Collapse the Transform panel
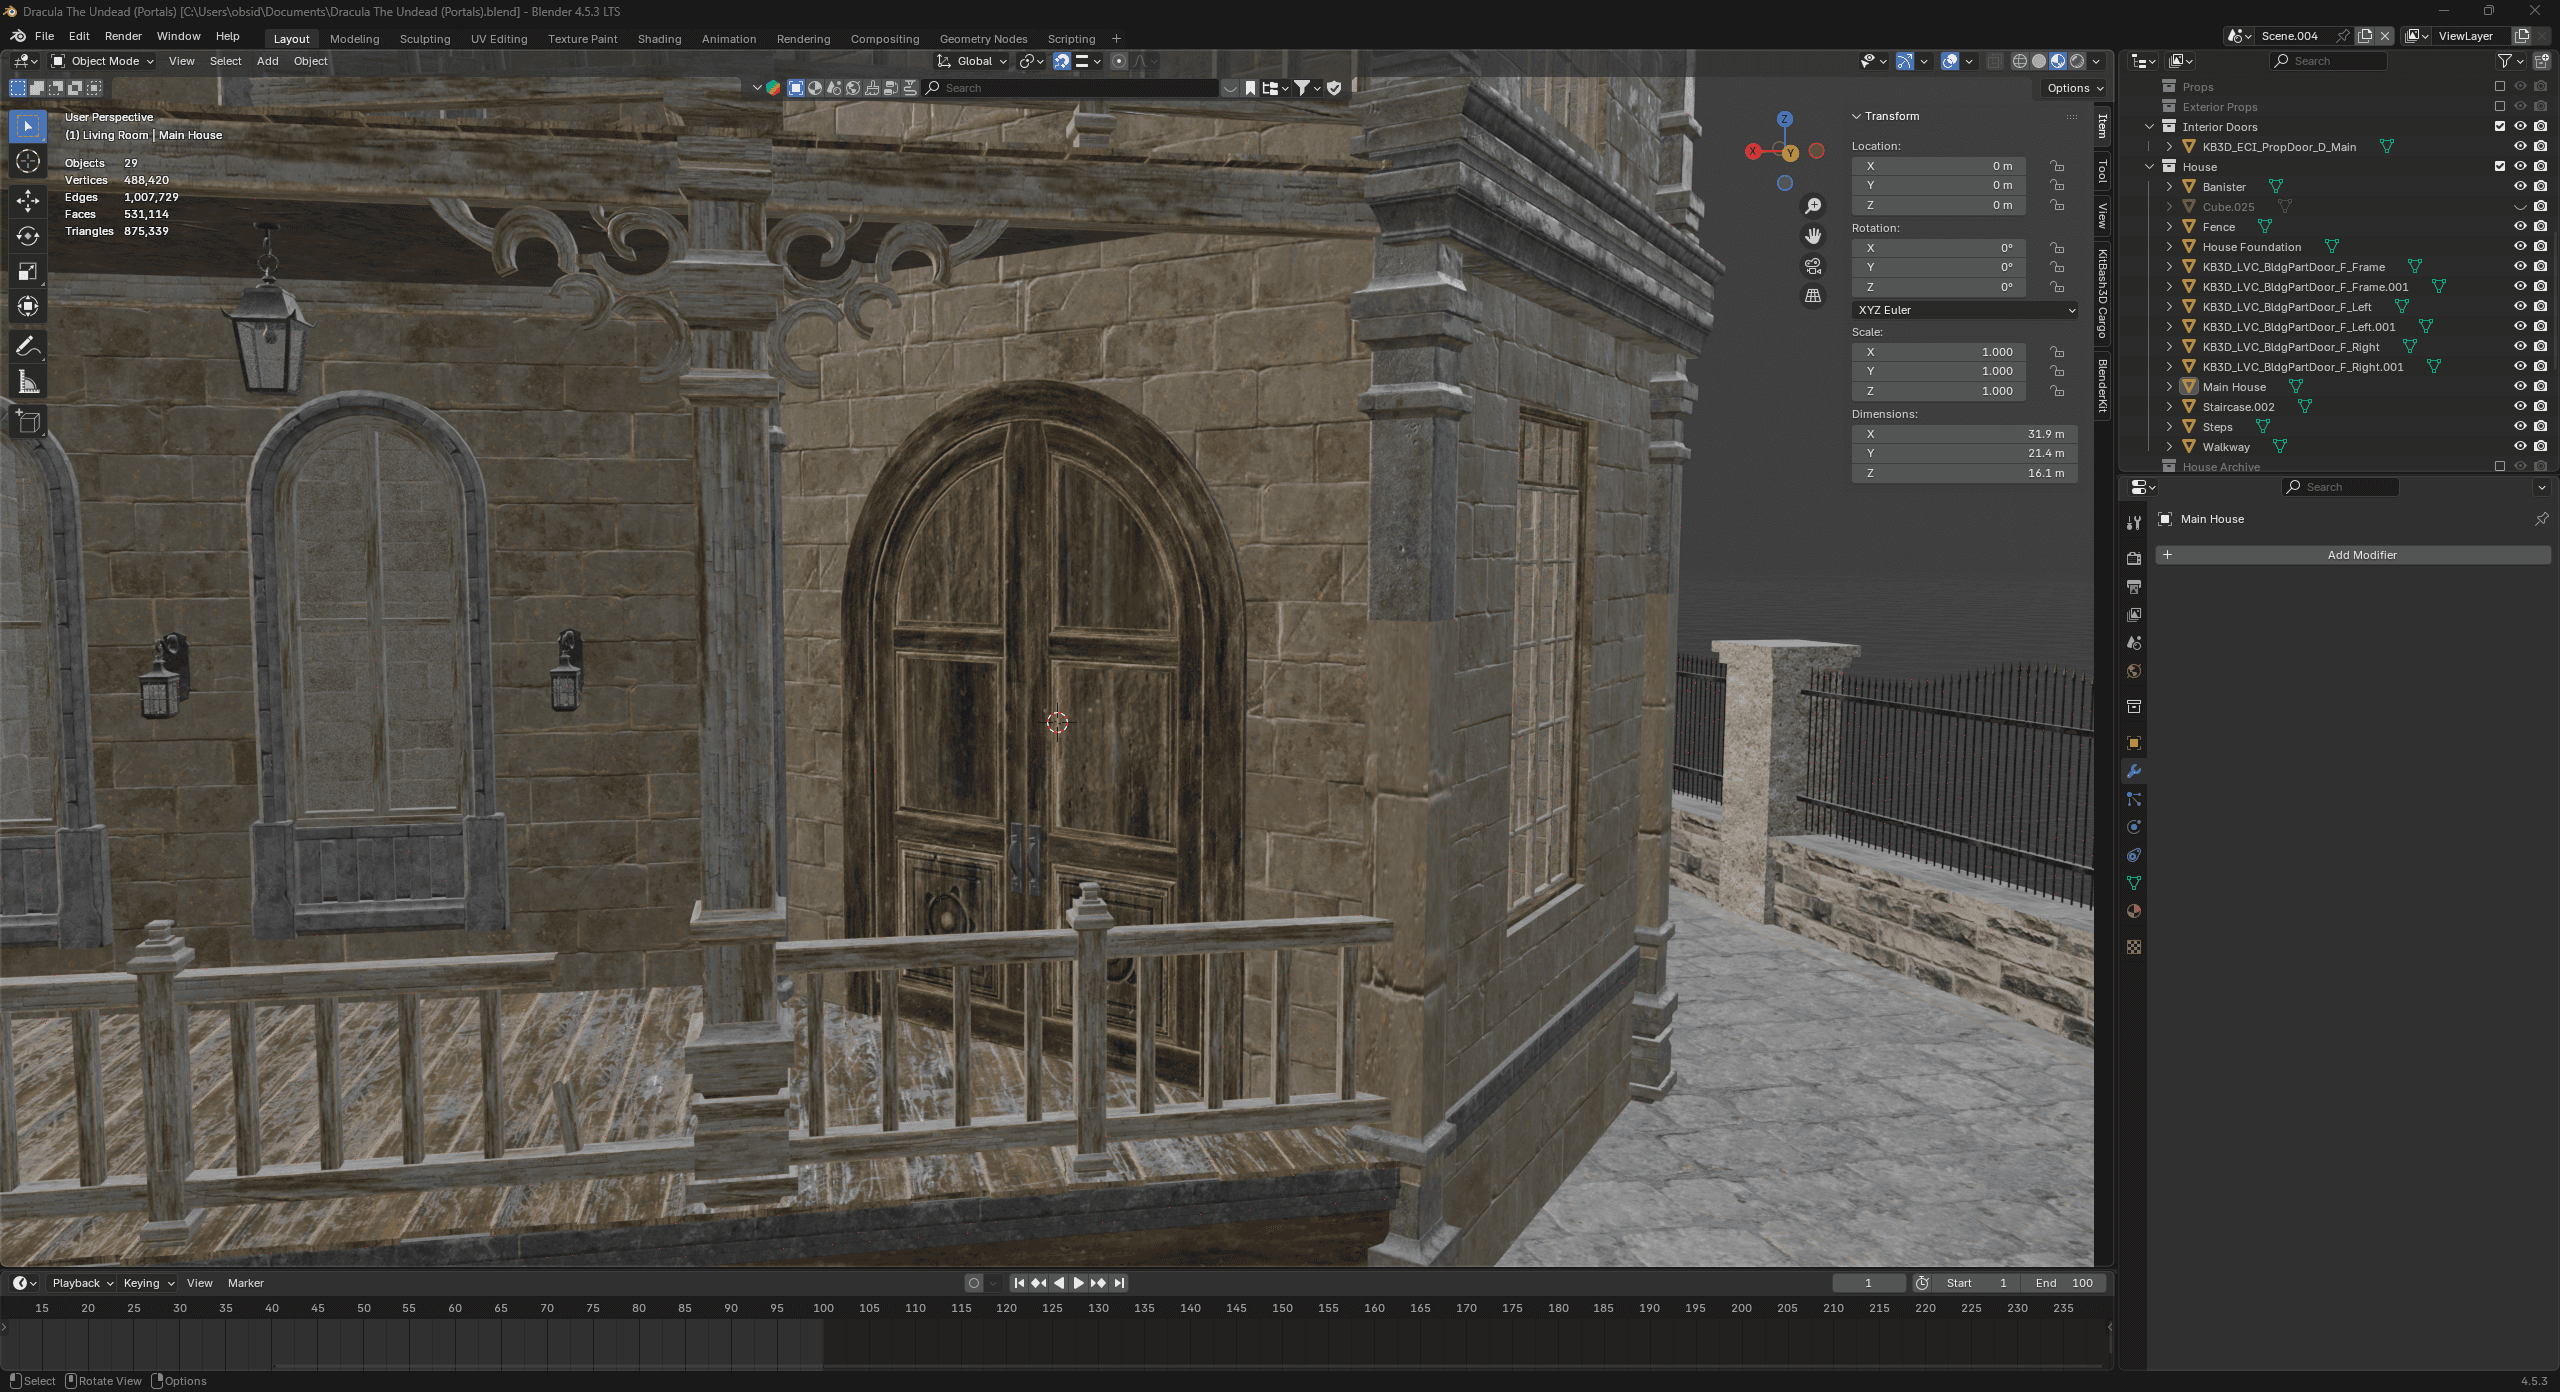Viewport: 2560px width, 1392px height. pyautogui.click(x=1857, y=116)
